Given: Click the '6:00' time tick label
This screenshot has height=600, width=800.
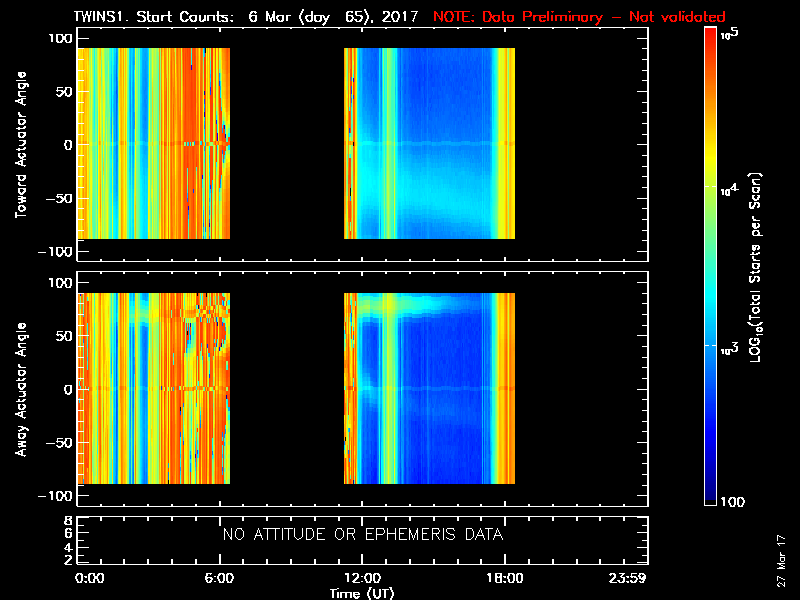Looking at the screenshot, I should (x=219, y=578).
